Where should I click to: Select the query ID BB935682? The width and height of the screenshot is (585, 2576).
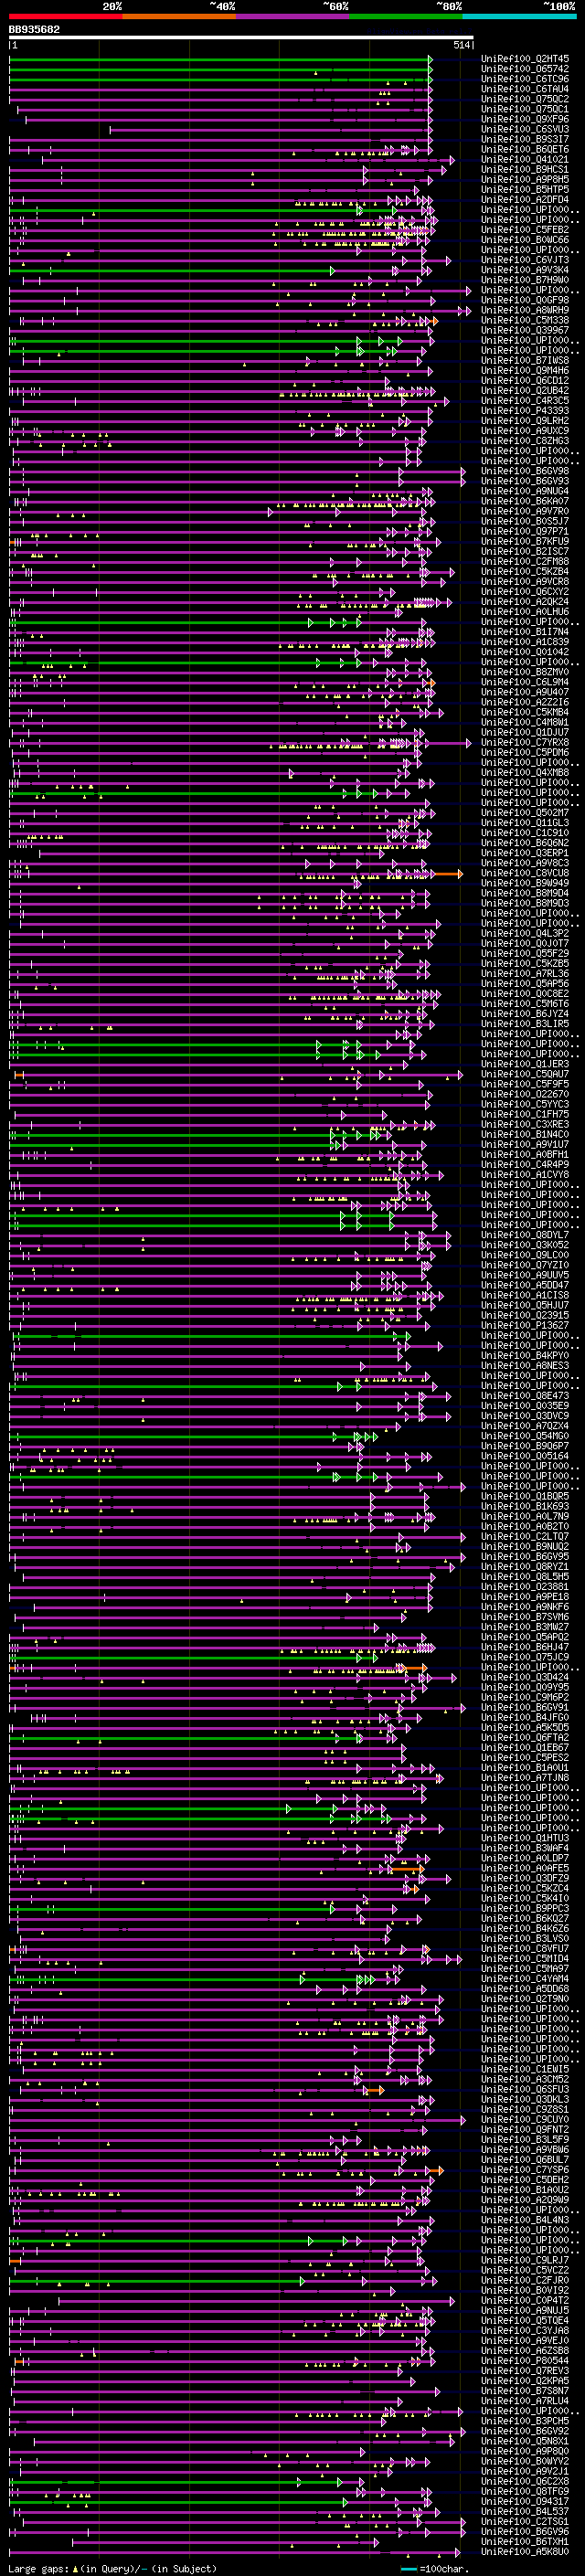pyautogui.click(x=34, y=29)
